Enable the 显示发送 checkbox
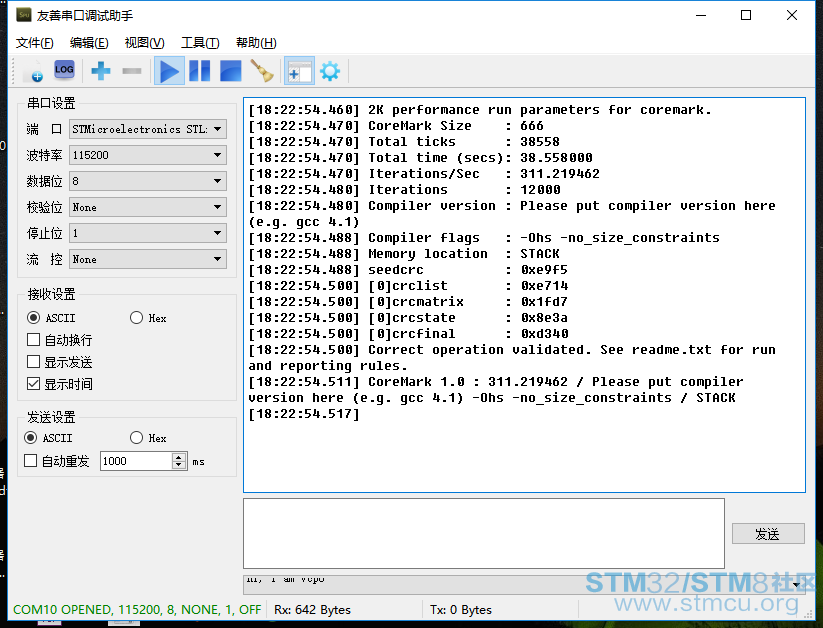 coord(33,362)
